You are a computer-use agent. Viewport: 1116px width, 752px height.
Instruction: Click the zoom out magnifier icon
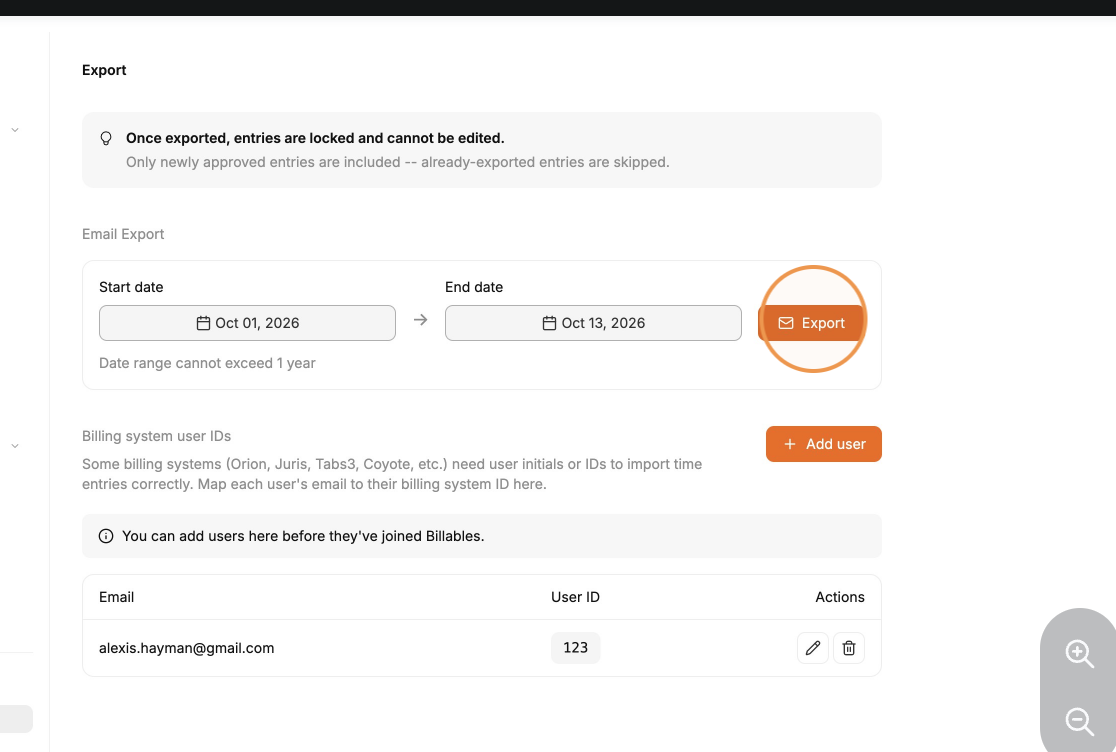1079,721
